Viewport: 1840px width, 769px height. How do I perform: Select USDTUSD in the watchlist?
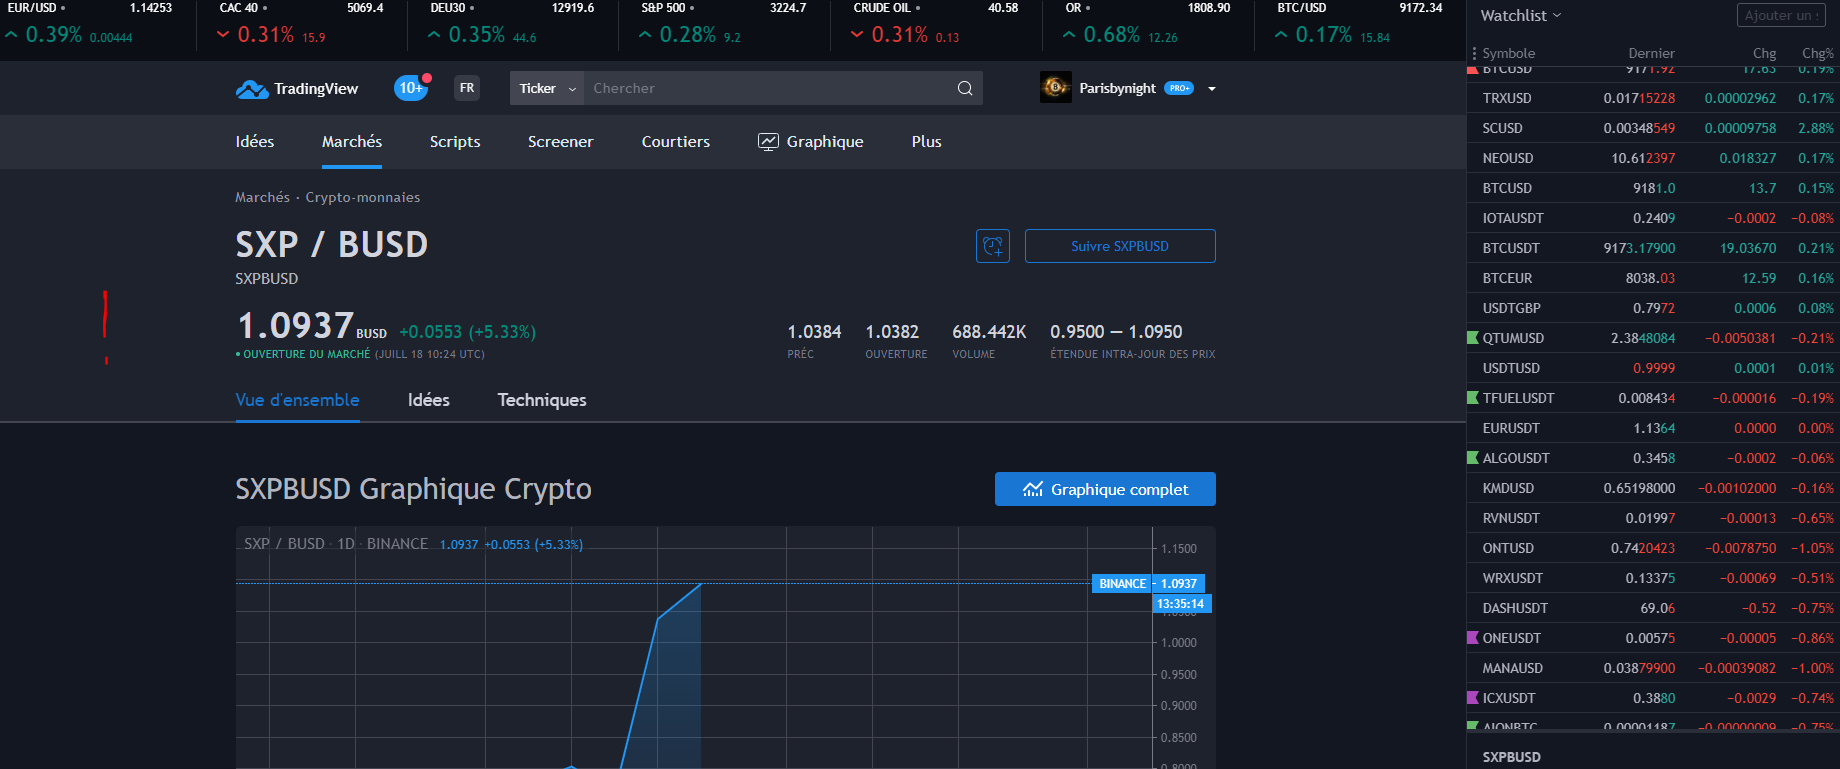1653,368
